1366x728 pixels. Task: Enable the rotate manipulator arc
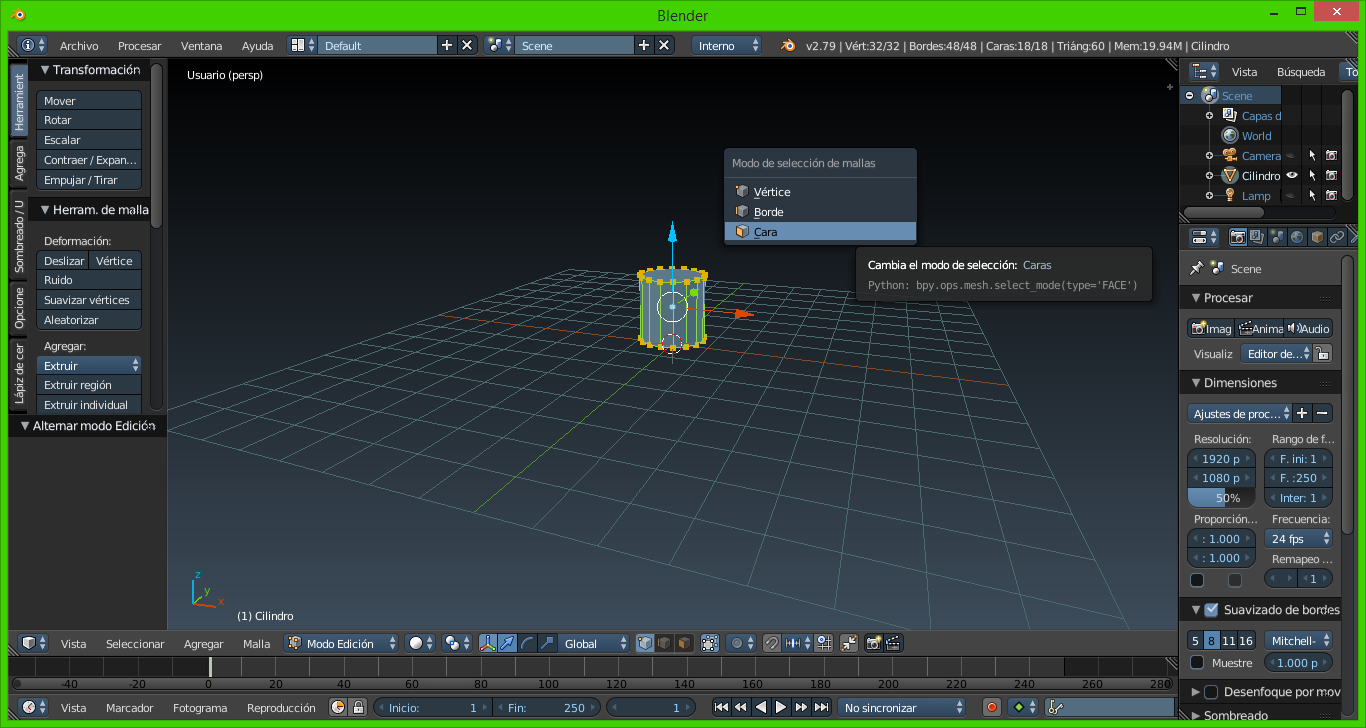pyautogui.click(x=527, y=643)
